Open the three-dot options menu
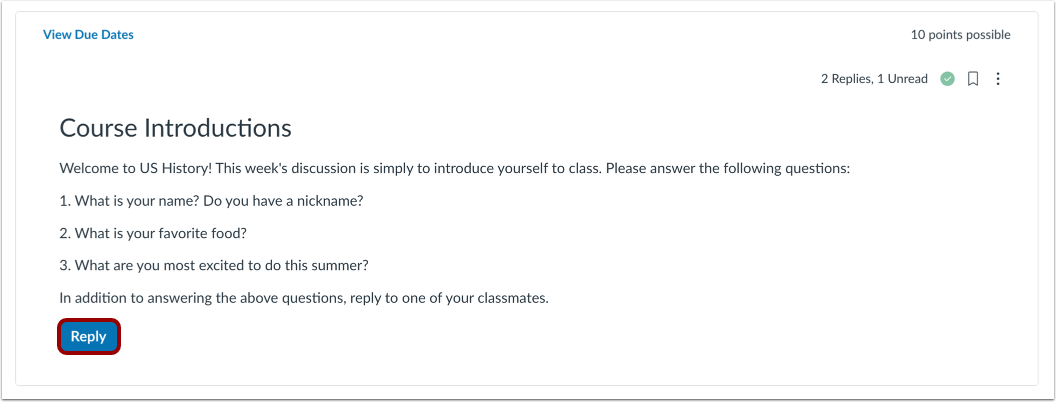1056x402 pixels. [998, 79]
